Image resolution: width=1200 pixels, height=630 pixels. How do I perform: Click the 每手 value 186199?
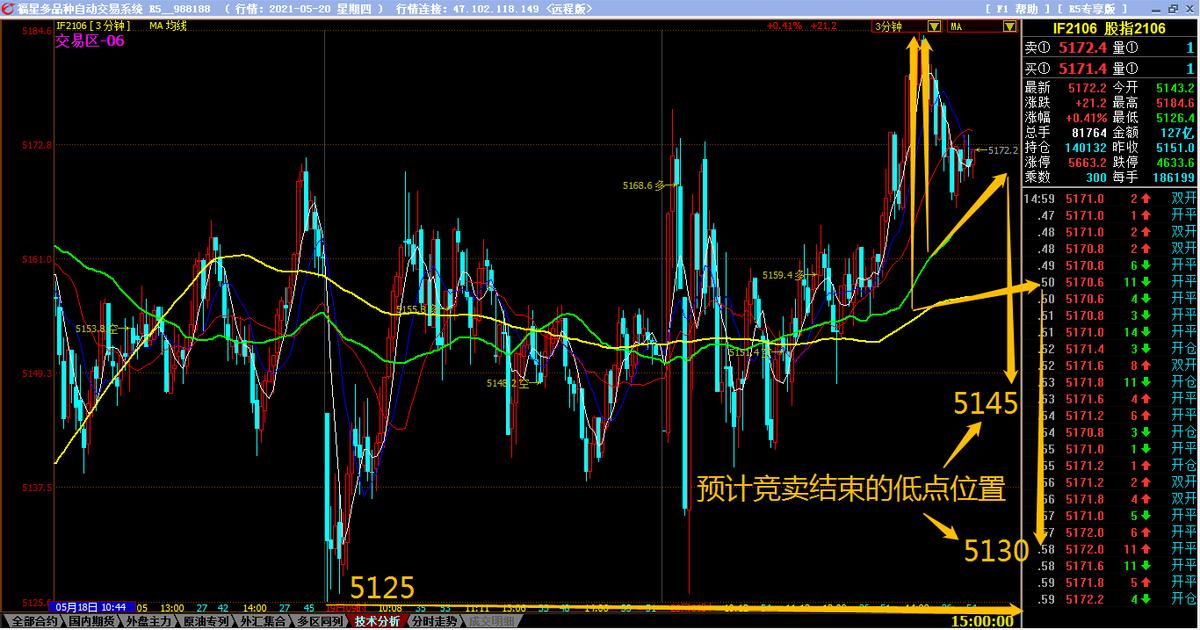[x=1172, y=177]
